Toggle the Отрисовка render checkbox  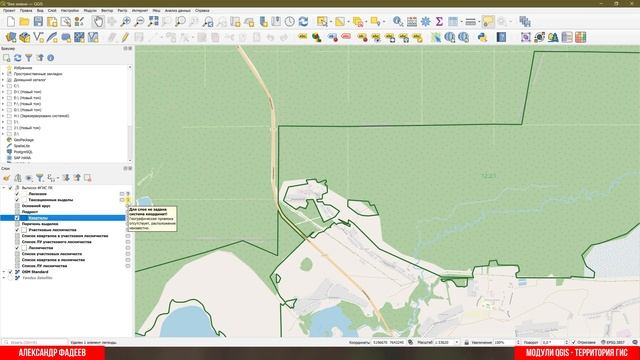coord(573,342)
